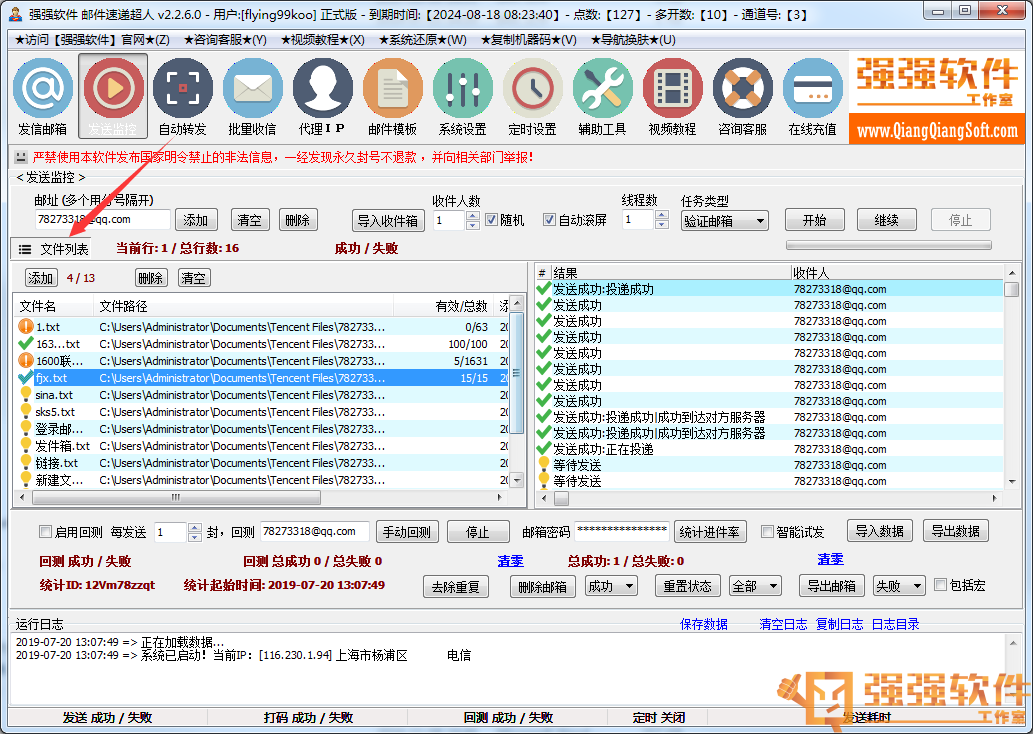The image size is (1033, 734).
Task: Enable the 启用回测 checkbox
Action: [x=45, y=532]
